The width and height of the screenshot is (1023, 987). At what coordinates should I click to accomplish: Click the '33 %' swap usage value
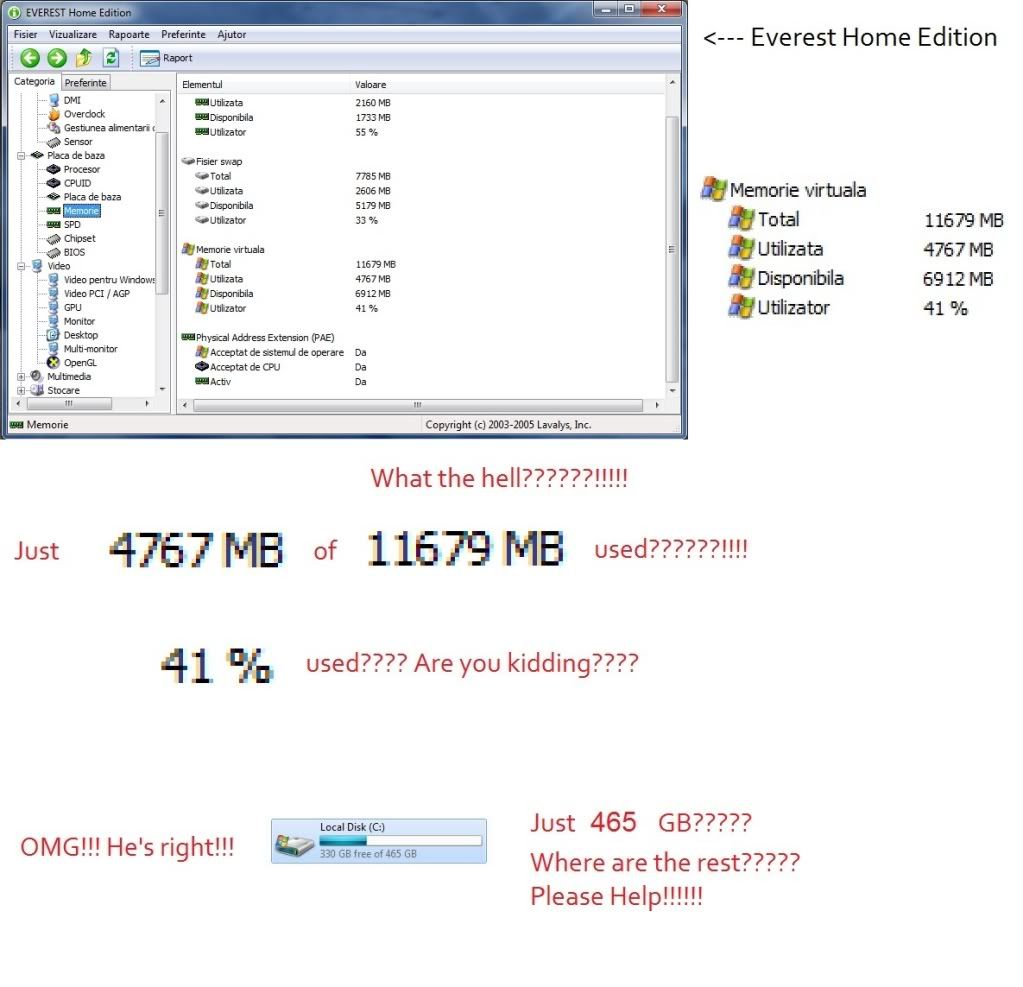coord(366,220)
